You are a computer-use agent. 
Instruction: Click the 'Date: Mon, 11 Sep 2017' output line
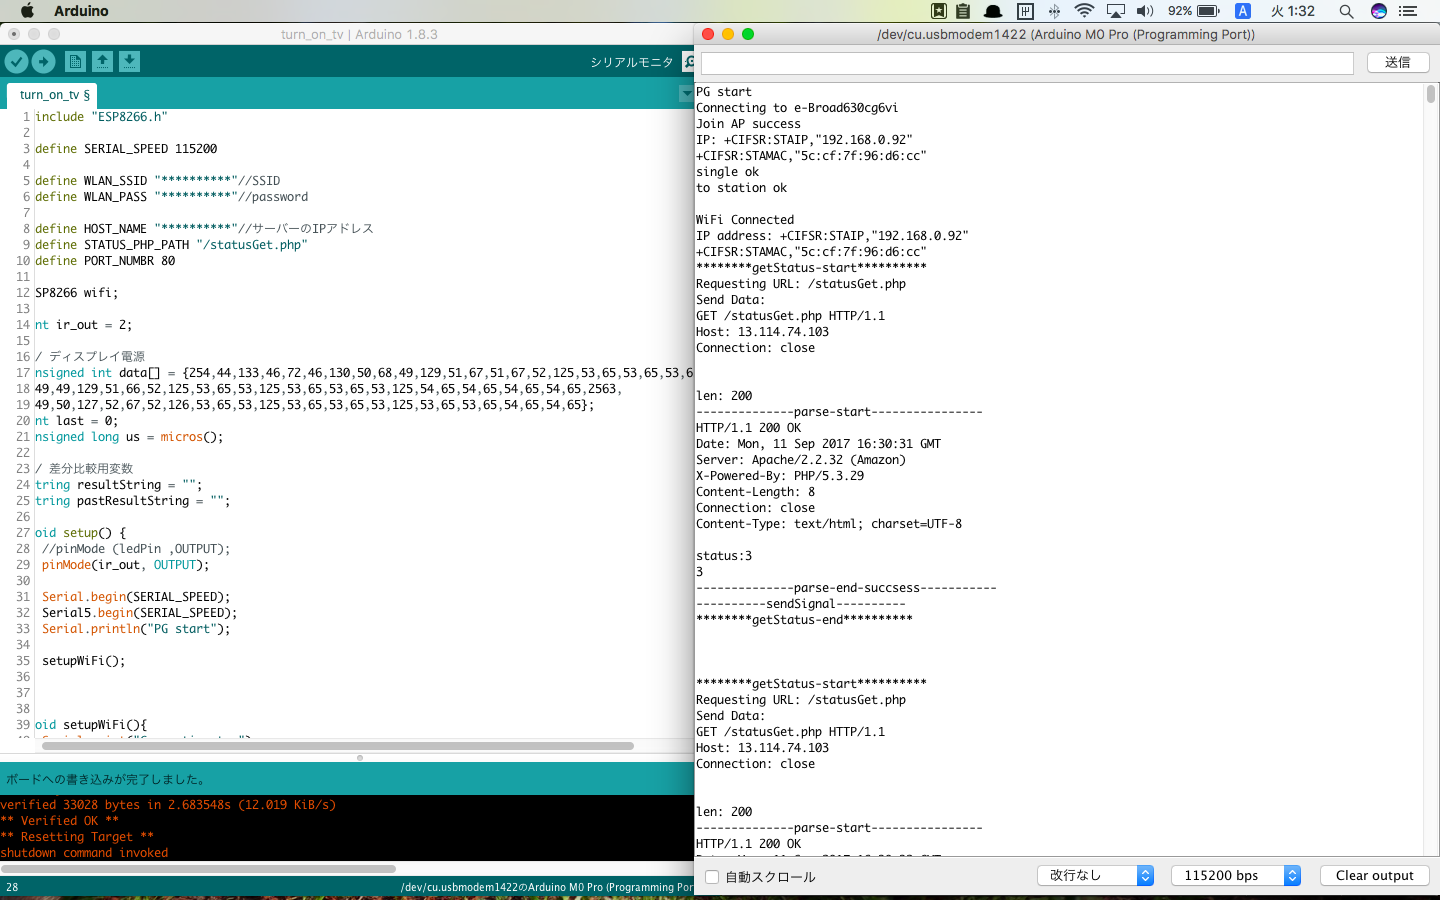click(818, 444)
